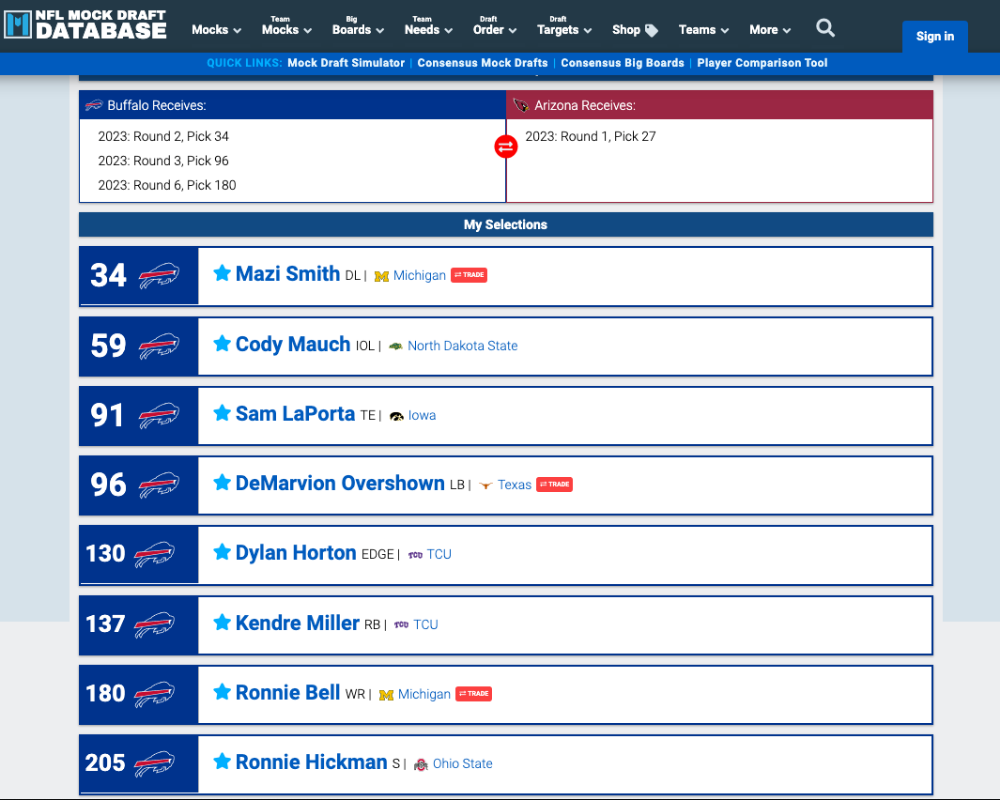Image resolution: width=1000 pixels, height=800 pixels.
Task: Click the Sign in button
Action: (935, 36)
